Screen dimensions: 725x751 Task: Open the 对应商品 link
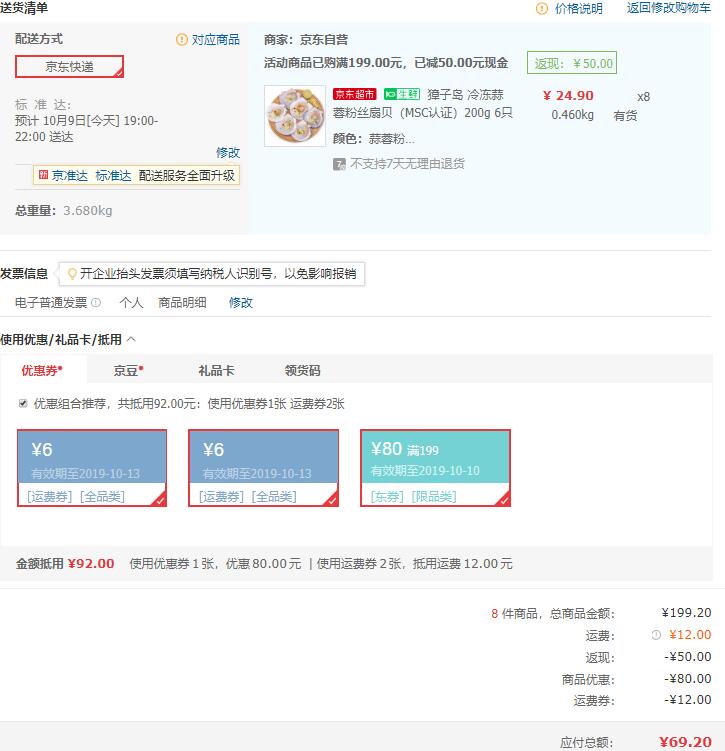tap(215, 40)
